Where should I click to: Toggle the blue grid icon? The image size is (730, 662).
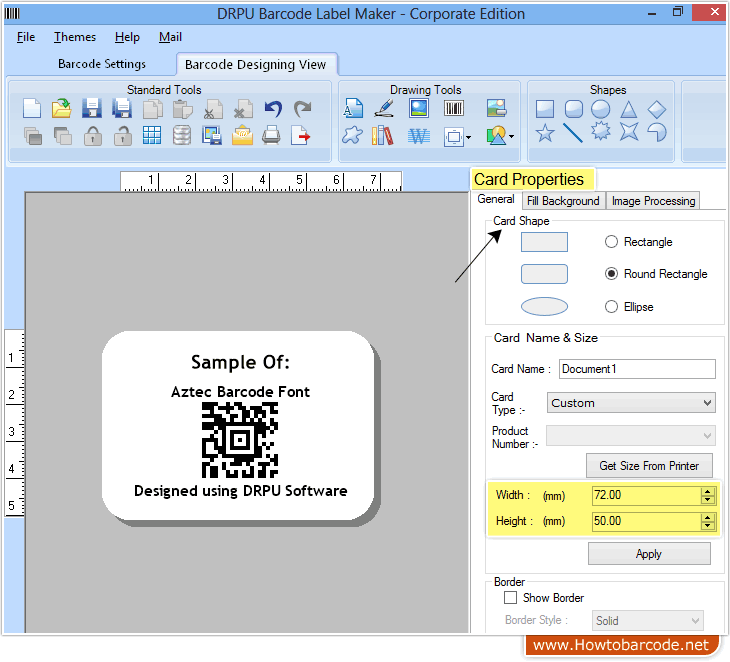pyautogui.click(x=152, y=135)
